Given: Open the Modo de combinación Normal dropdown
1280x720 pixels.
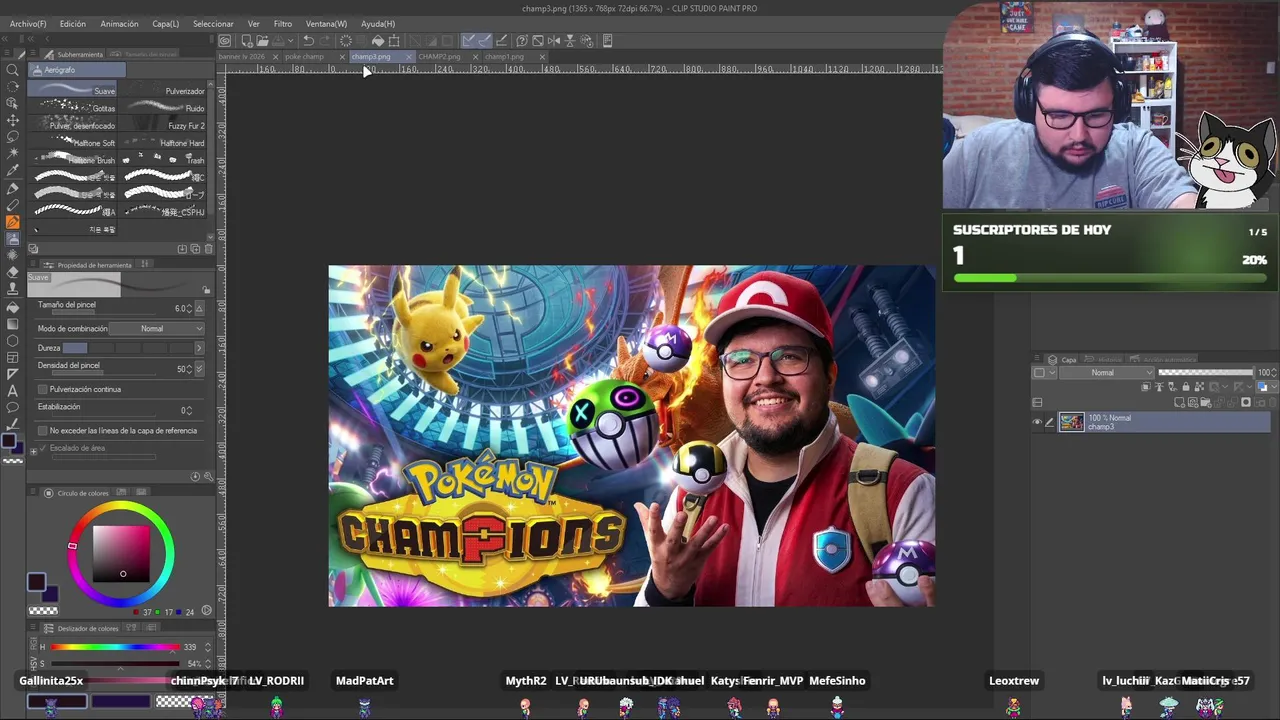Looking at the screenshot, I should click(x=158, y=329).
